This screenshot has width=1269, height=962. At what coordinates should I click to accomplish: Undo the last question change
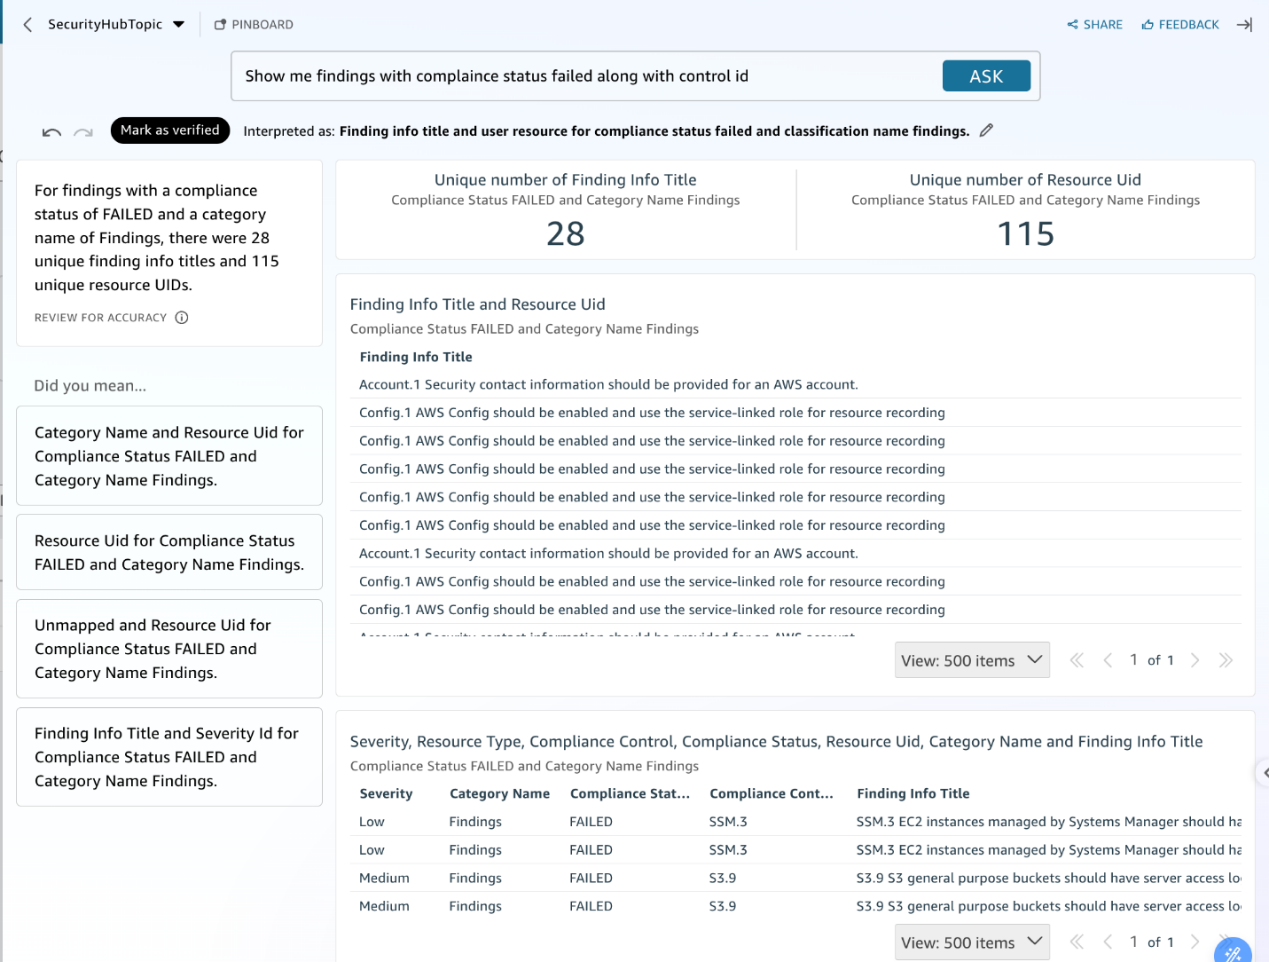[52, 132]
